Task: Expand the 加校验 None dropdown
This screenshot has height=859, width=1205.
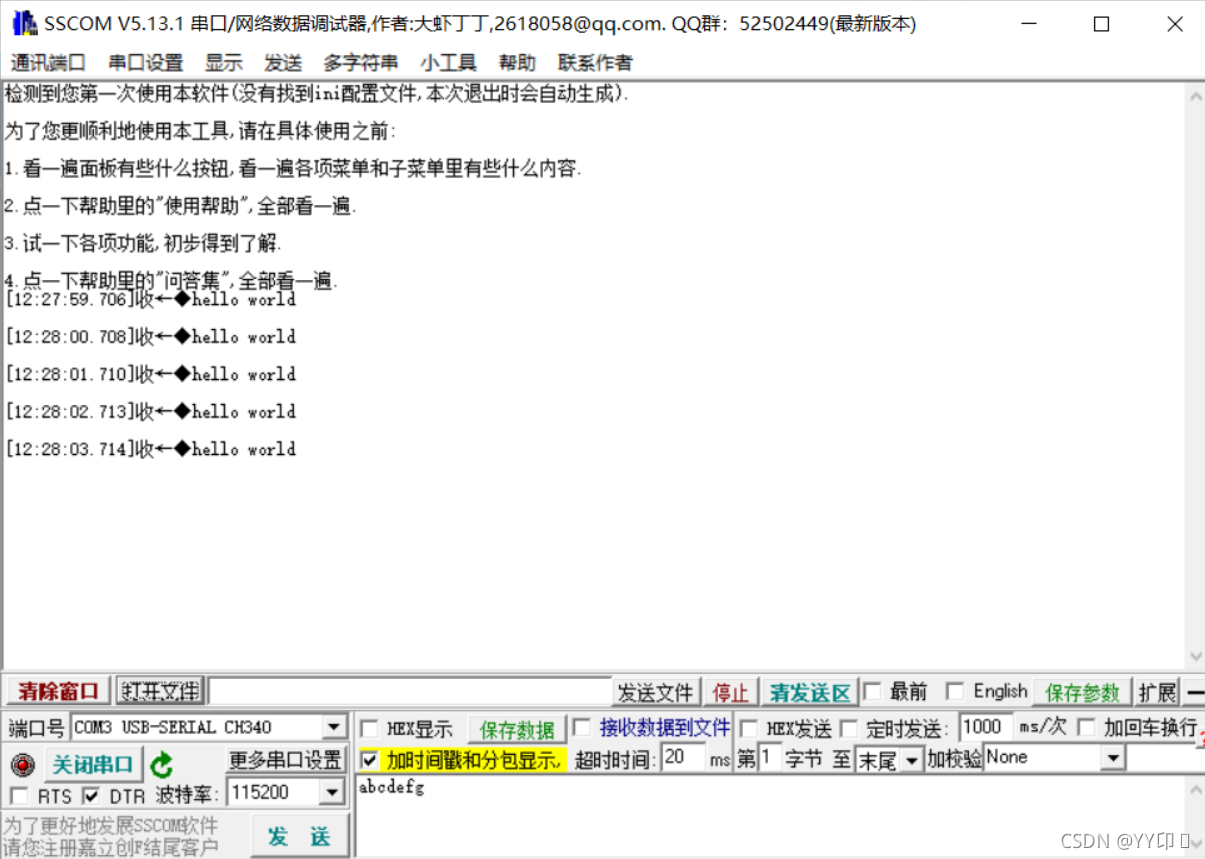Action: (1113, 759)
